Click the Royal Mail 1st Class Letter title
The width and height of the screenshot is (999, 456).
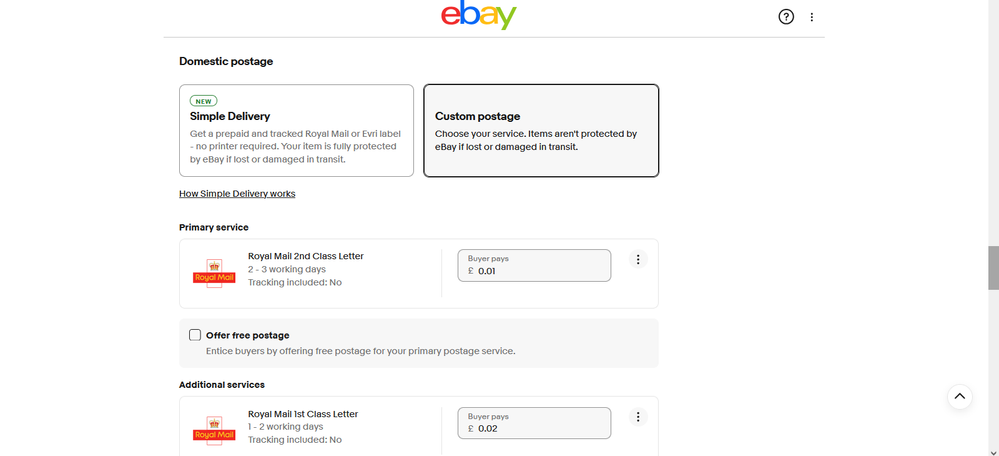(303, 414)
